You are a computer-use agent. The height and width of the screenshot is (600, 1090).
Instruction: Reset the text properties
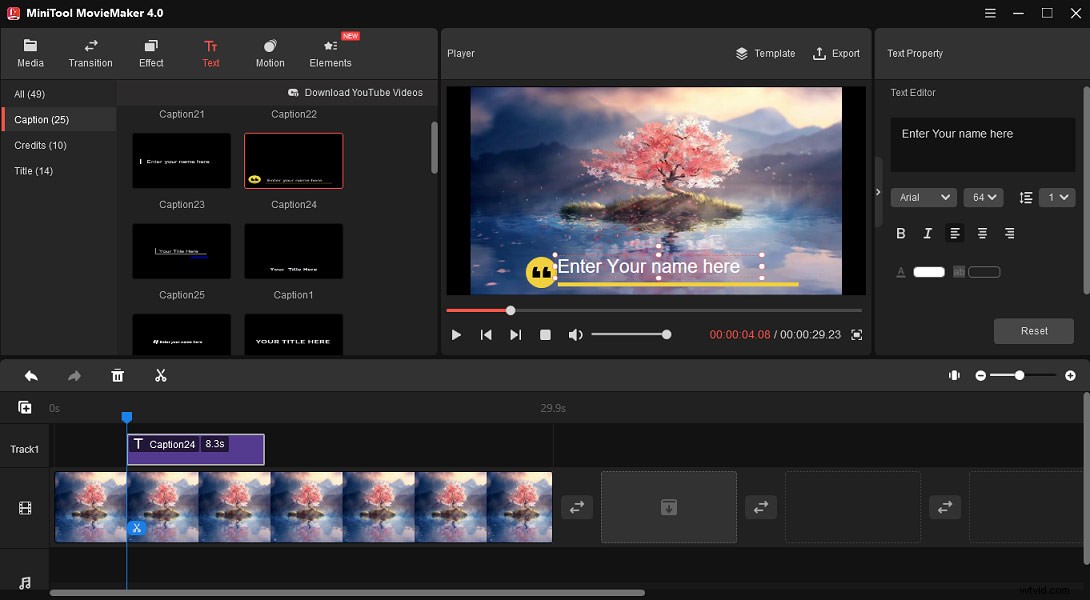coord(1033,330)
